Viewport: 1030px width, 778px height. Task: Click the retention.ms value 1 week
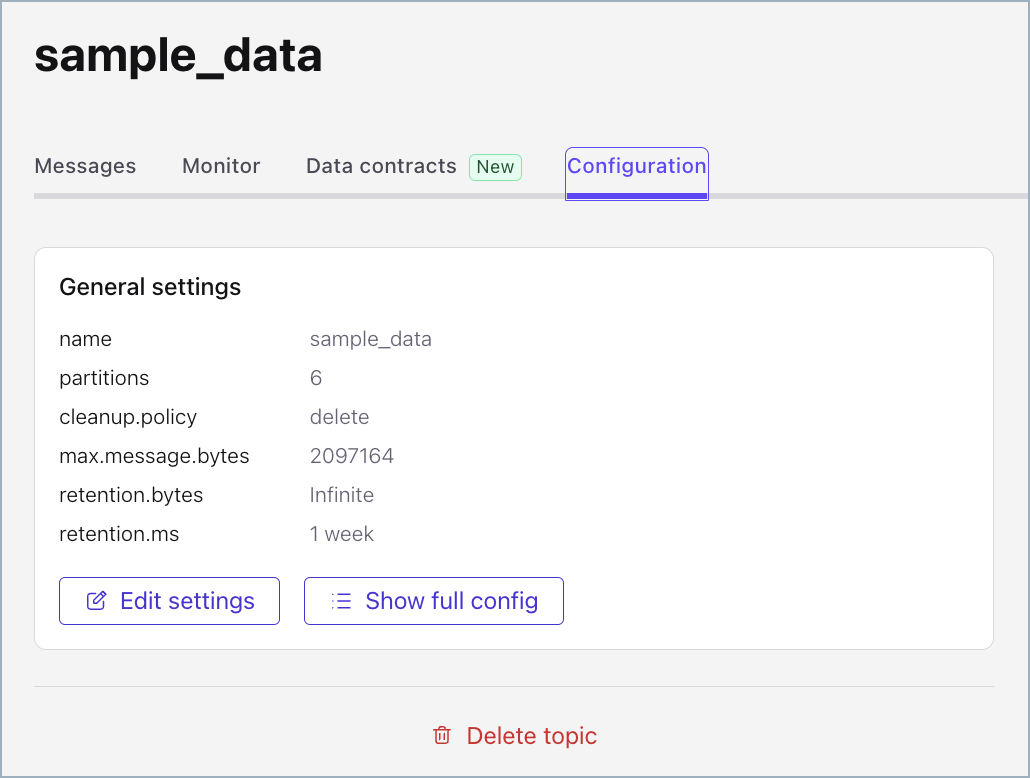tap(342, 534)
